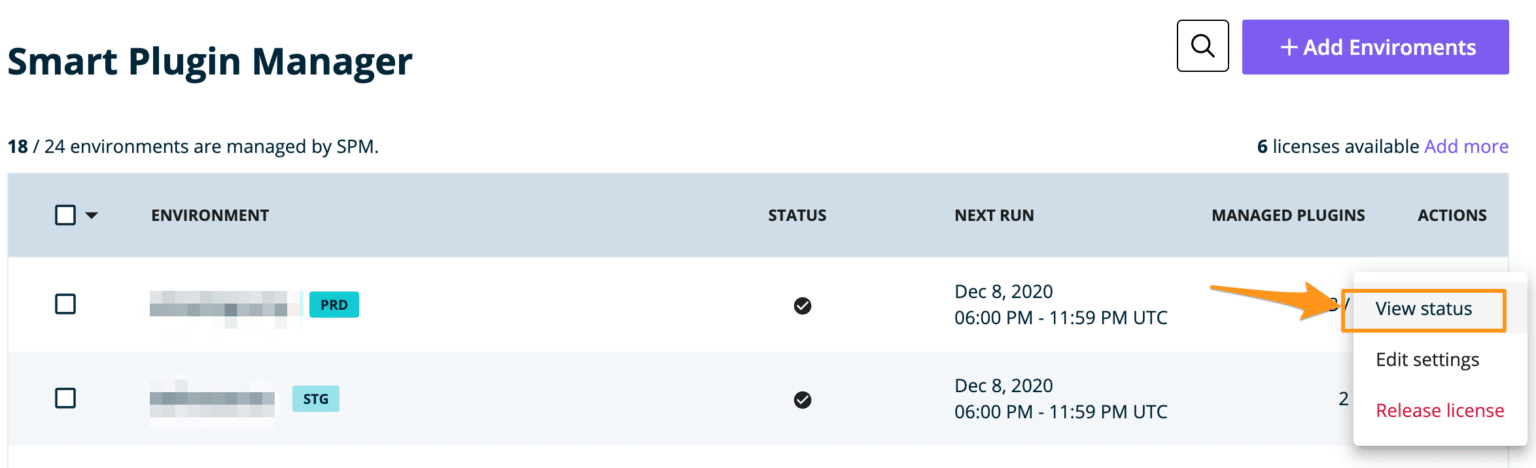Click the Status column header
Screen dimensions: 1536x468
[797, 215]
